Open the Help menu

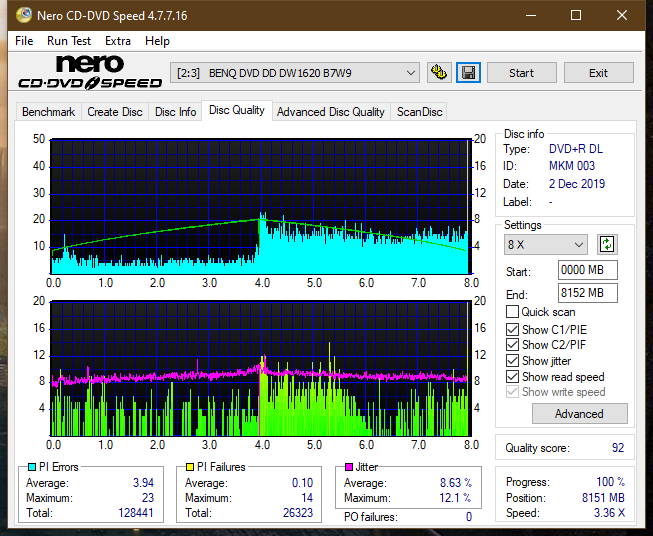click(157, 41)
